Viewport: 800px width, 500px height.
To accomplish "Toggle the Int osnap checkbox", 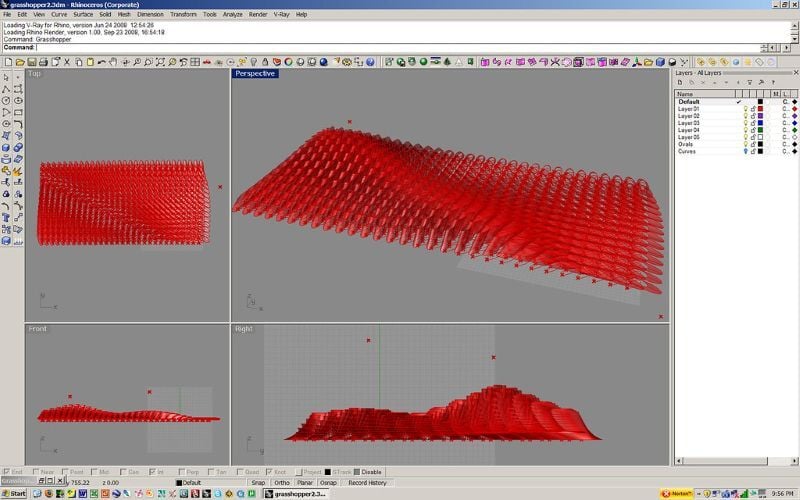I will click(x=153, y=472).
